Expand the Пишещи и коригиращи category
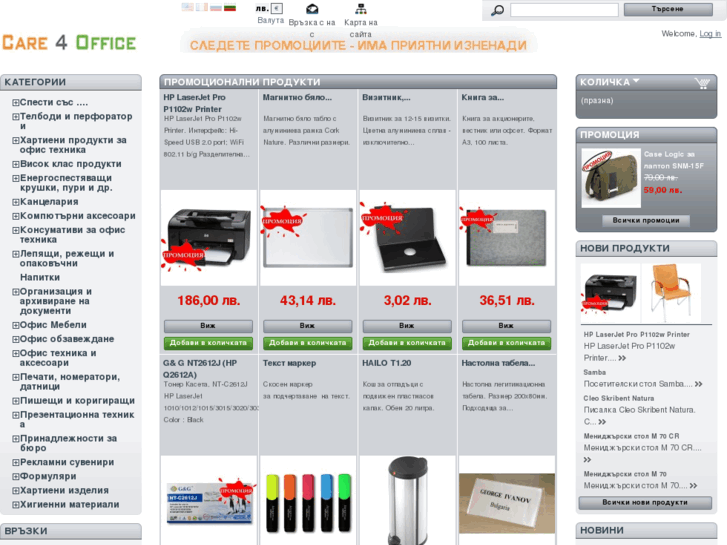Screen dimensions: 727x545 16,401
